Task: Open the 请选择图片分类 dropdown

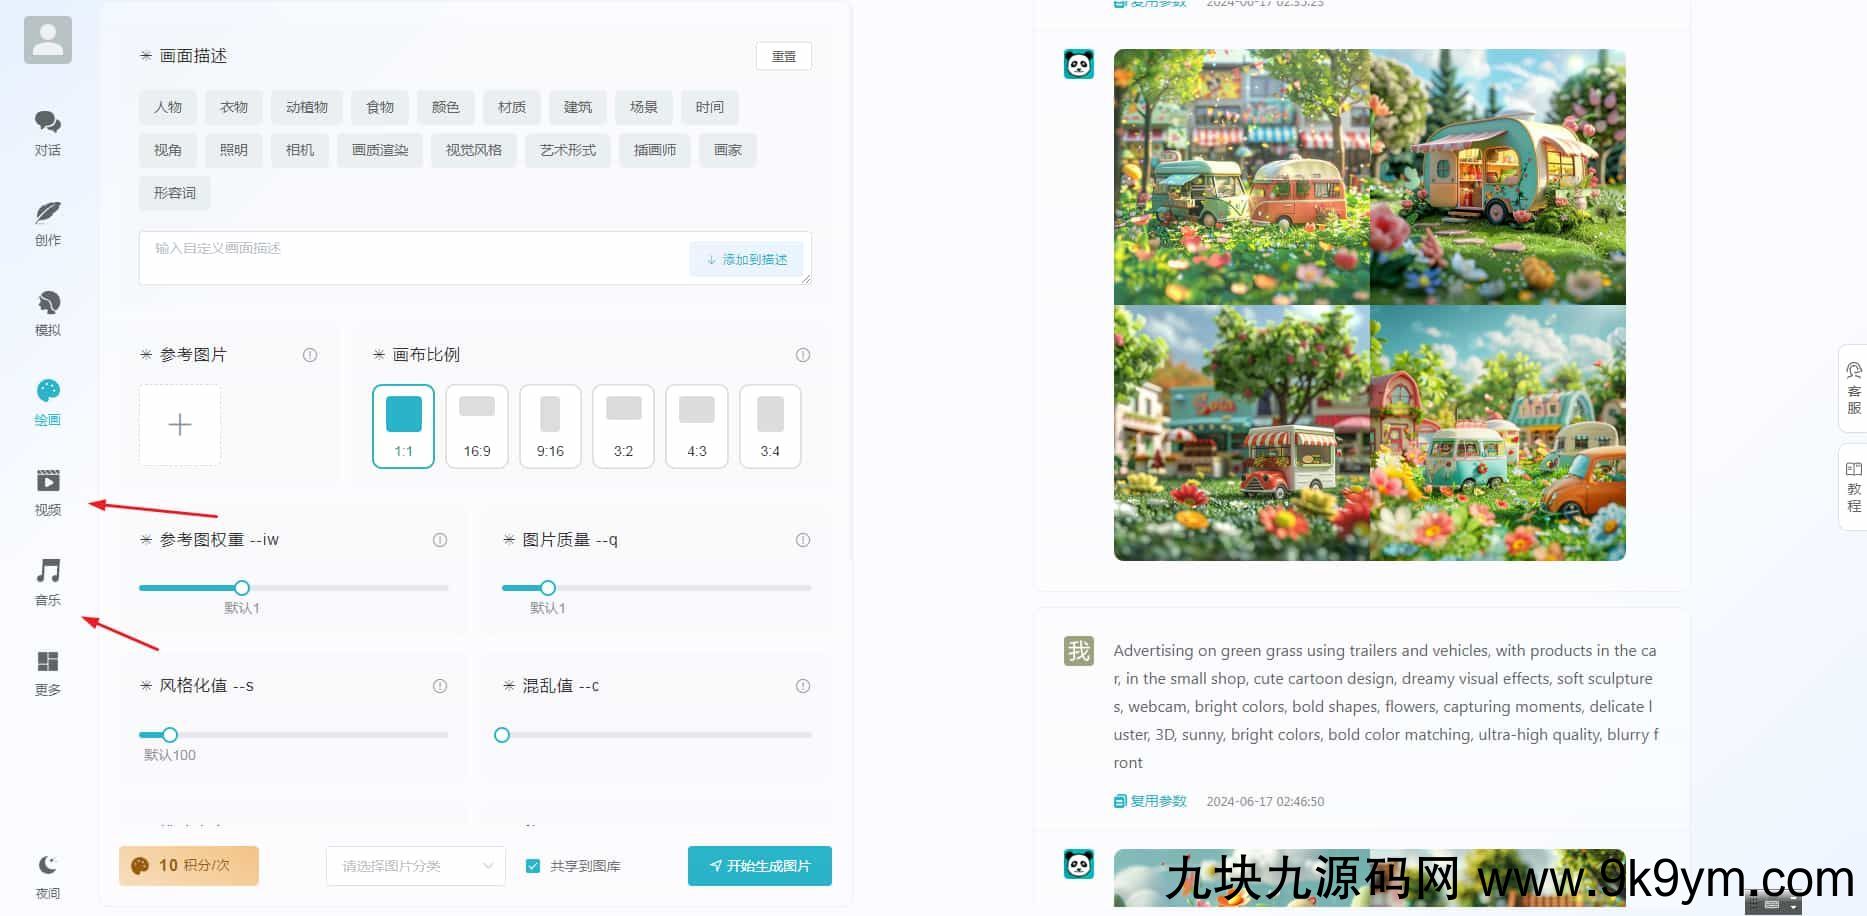Action: point(415,866)
